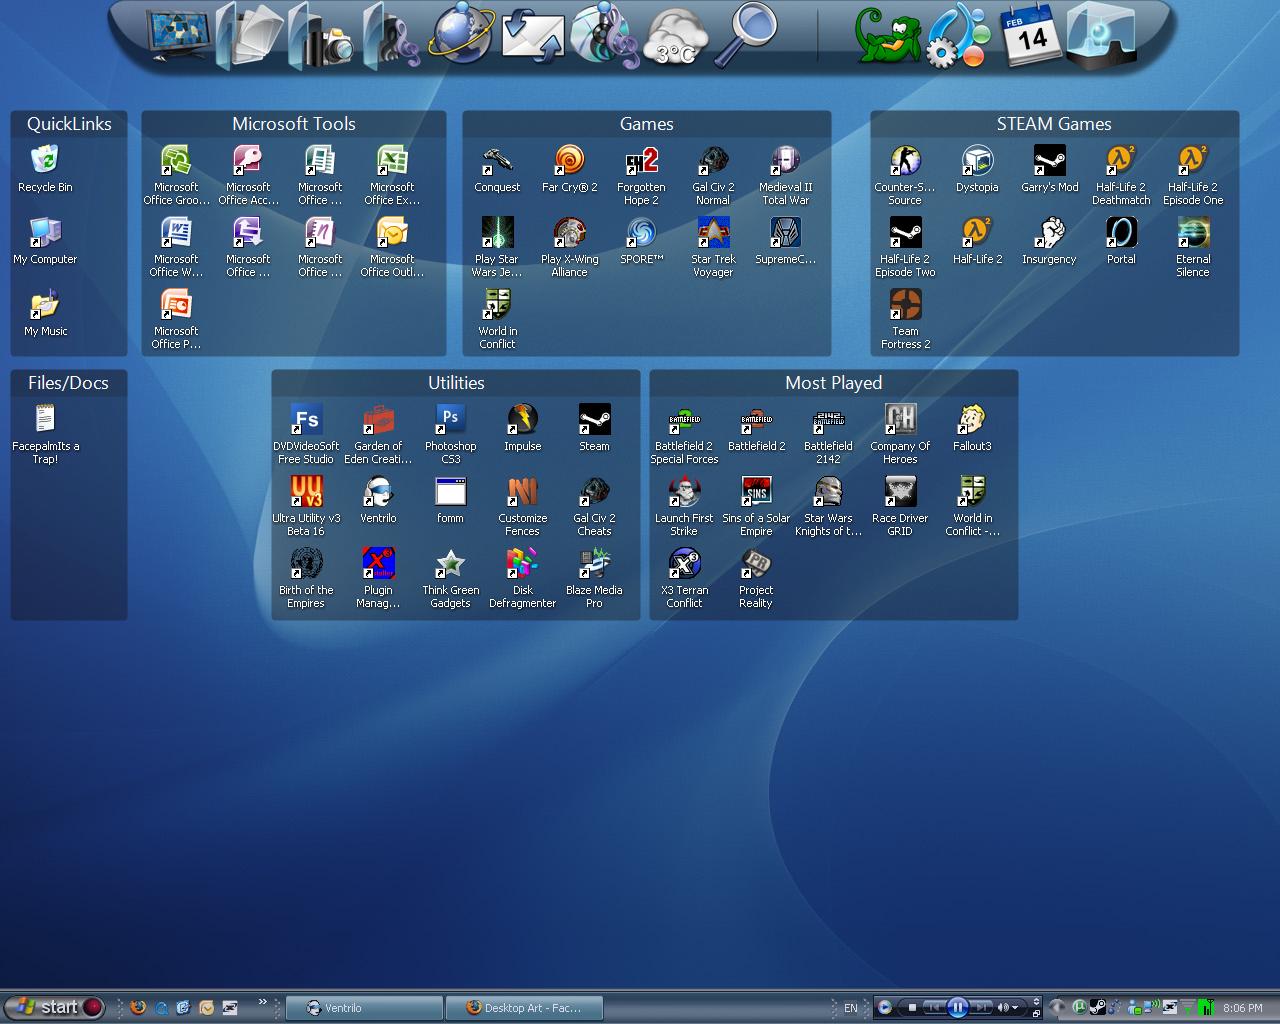Expand the quick launch chevron on the taskbar

click(262, 1001)
